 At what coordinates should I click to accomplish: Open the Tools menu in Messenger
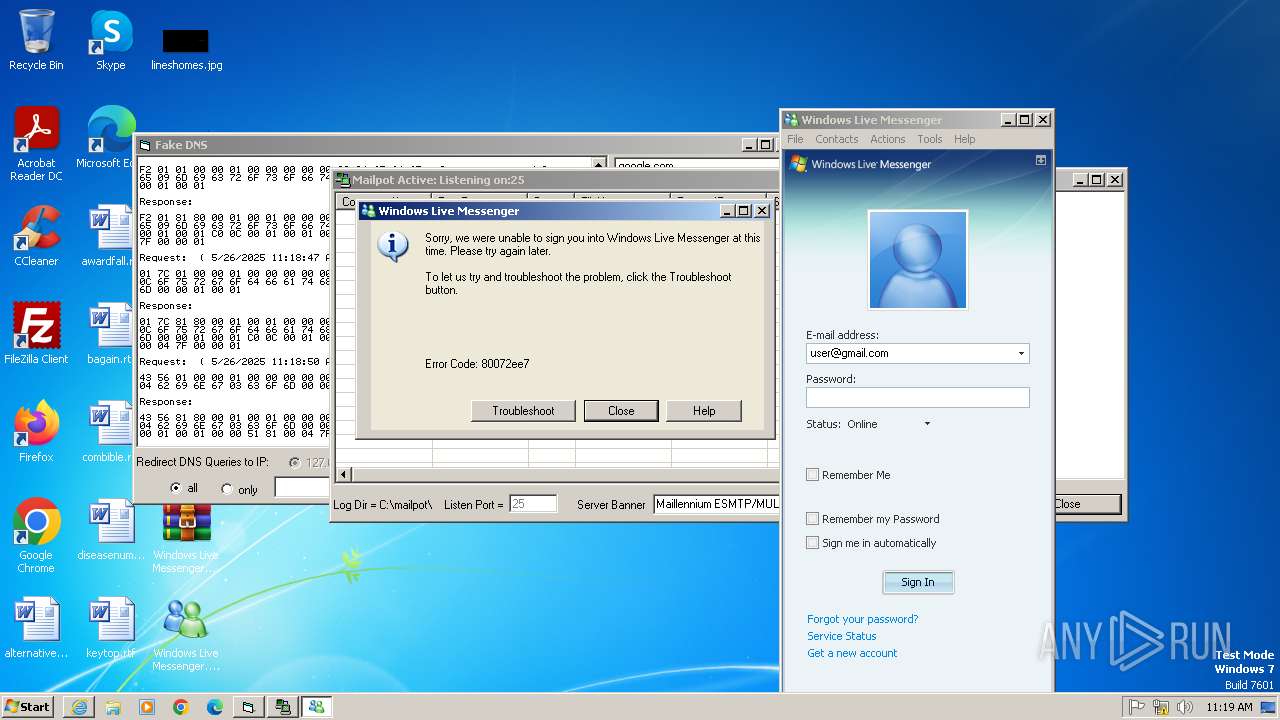(x=930, y=139)
